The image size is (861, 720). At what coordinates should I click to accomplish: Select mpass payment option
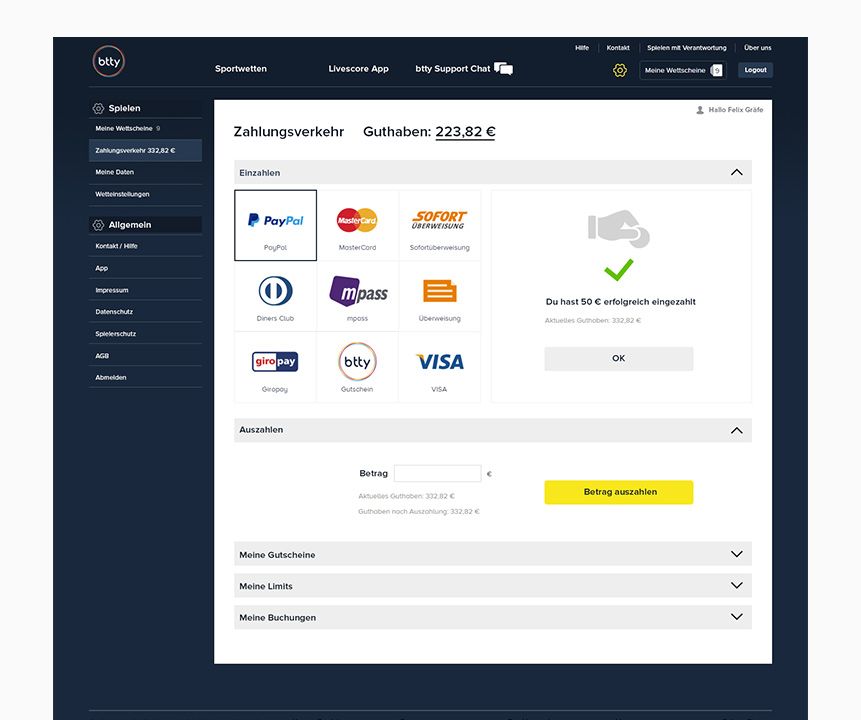(357, 296)
